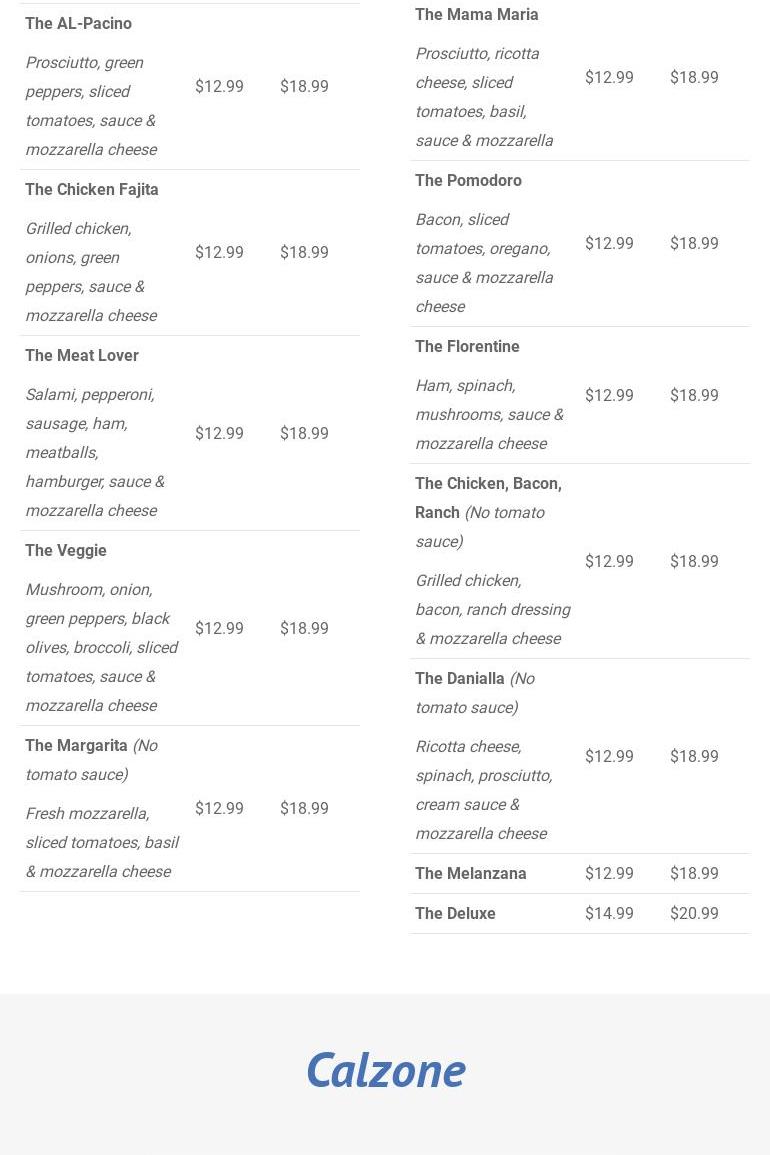Select the $20.99 Deluxe price
This screenshot has width=770, height=1155.
(694, 913)
